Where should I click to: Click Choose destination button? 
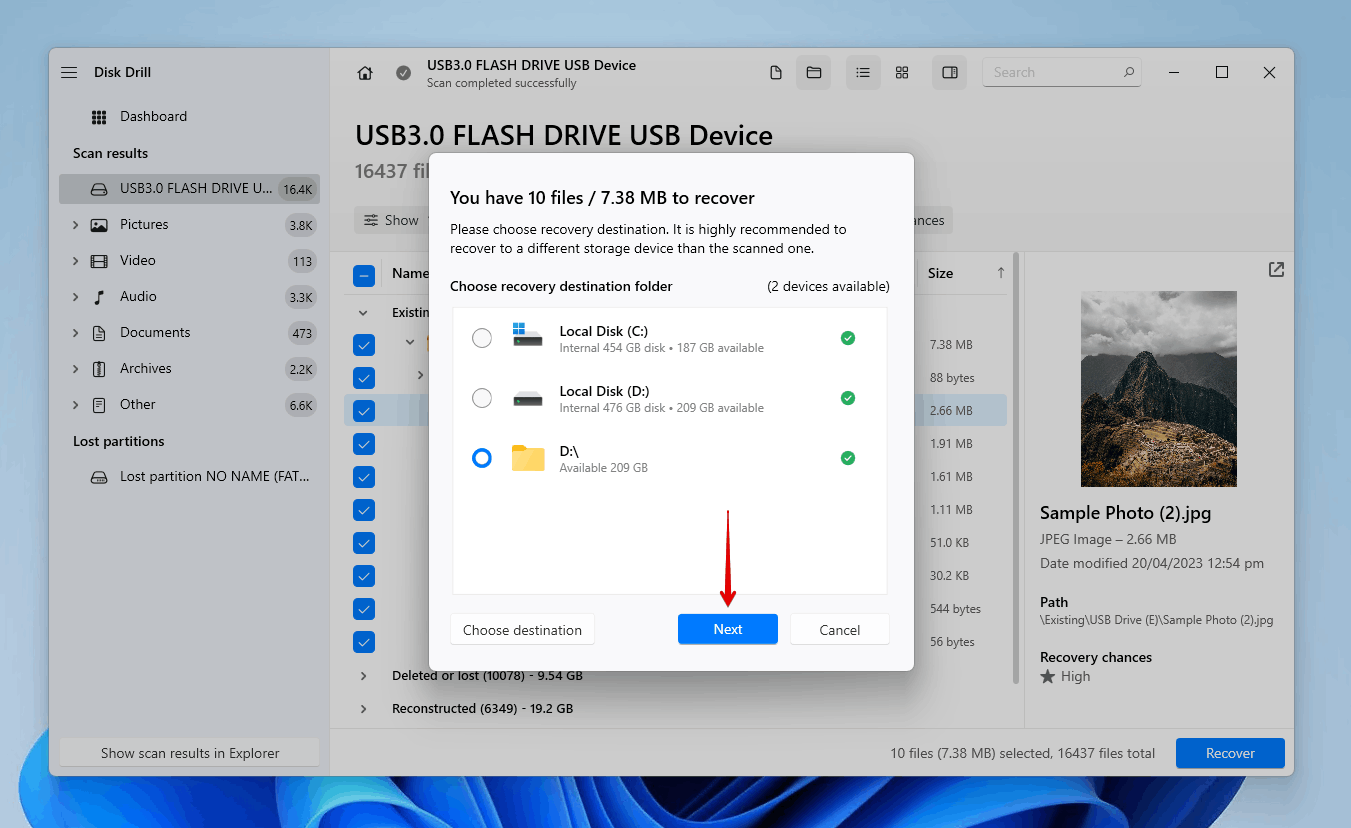522,630
